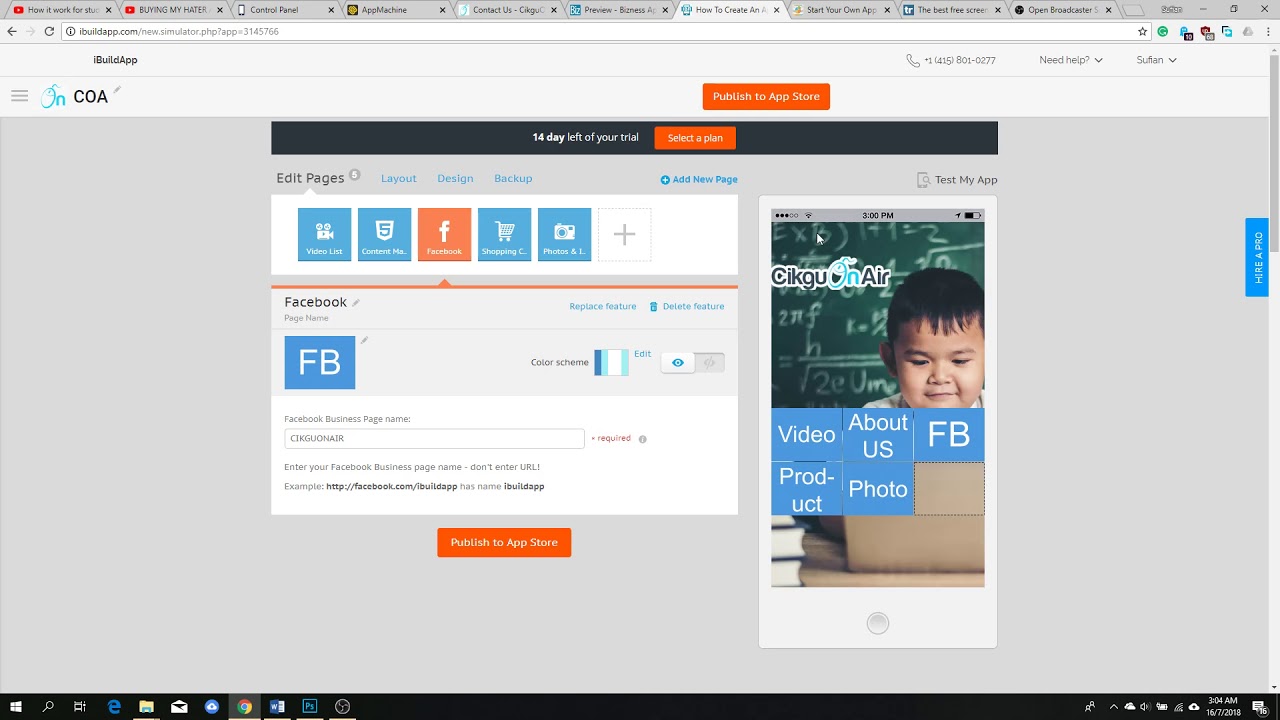
Task: Switch to the Design tab
Action: [x=455, y=178]
